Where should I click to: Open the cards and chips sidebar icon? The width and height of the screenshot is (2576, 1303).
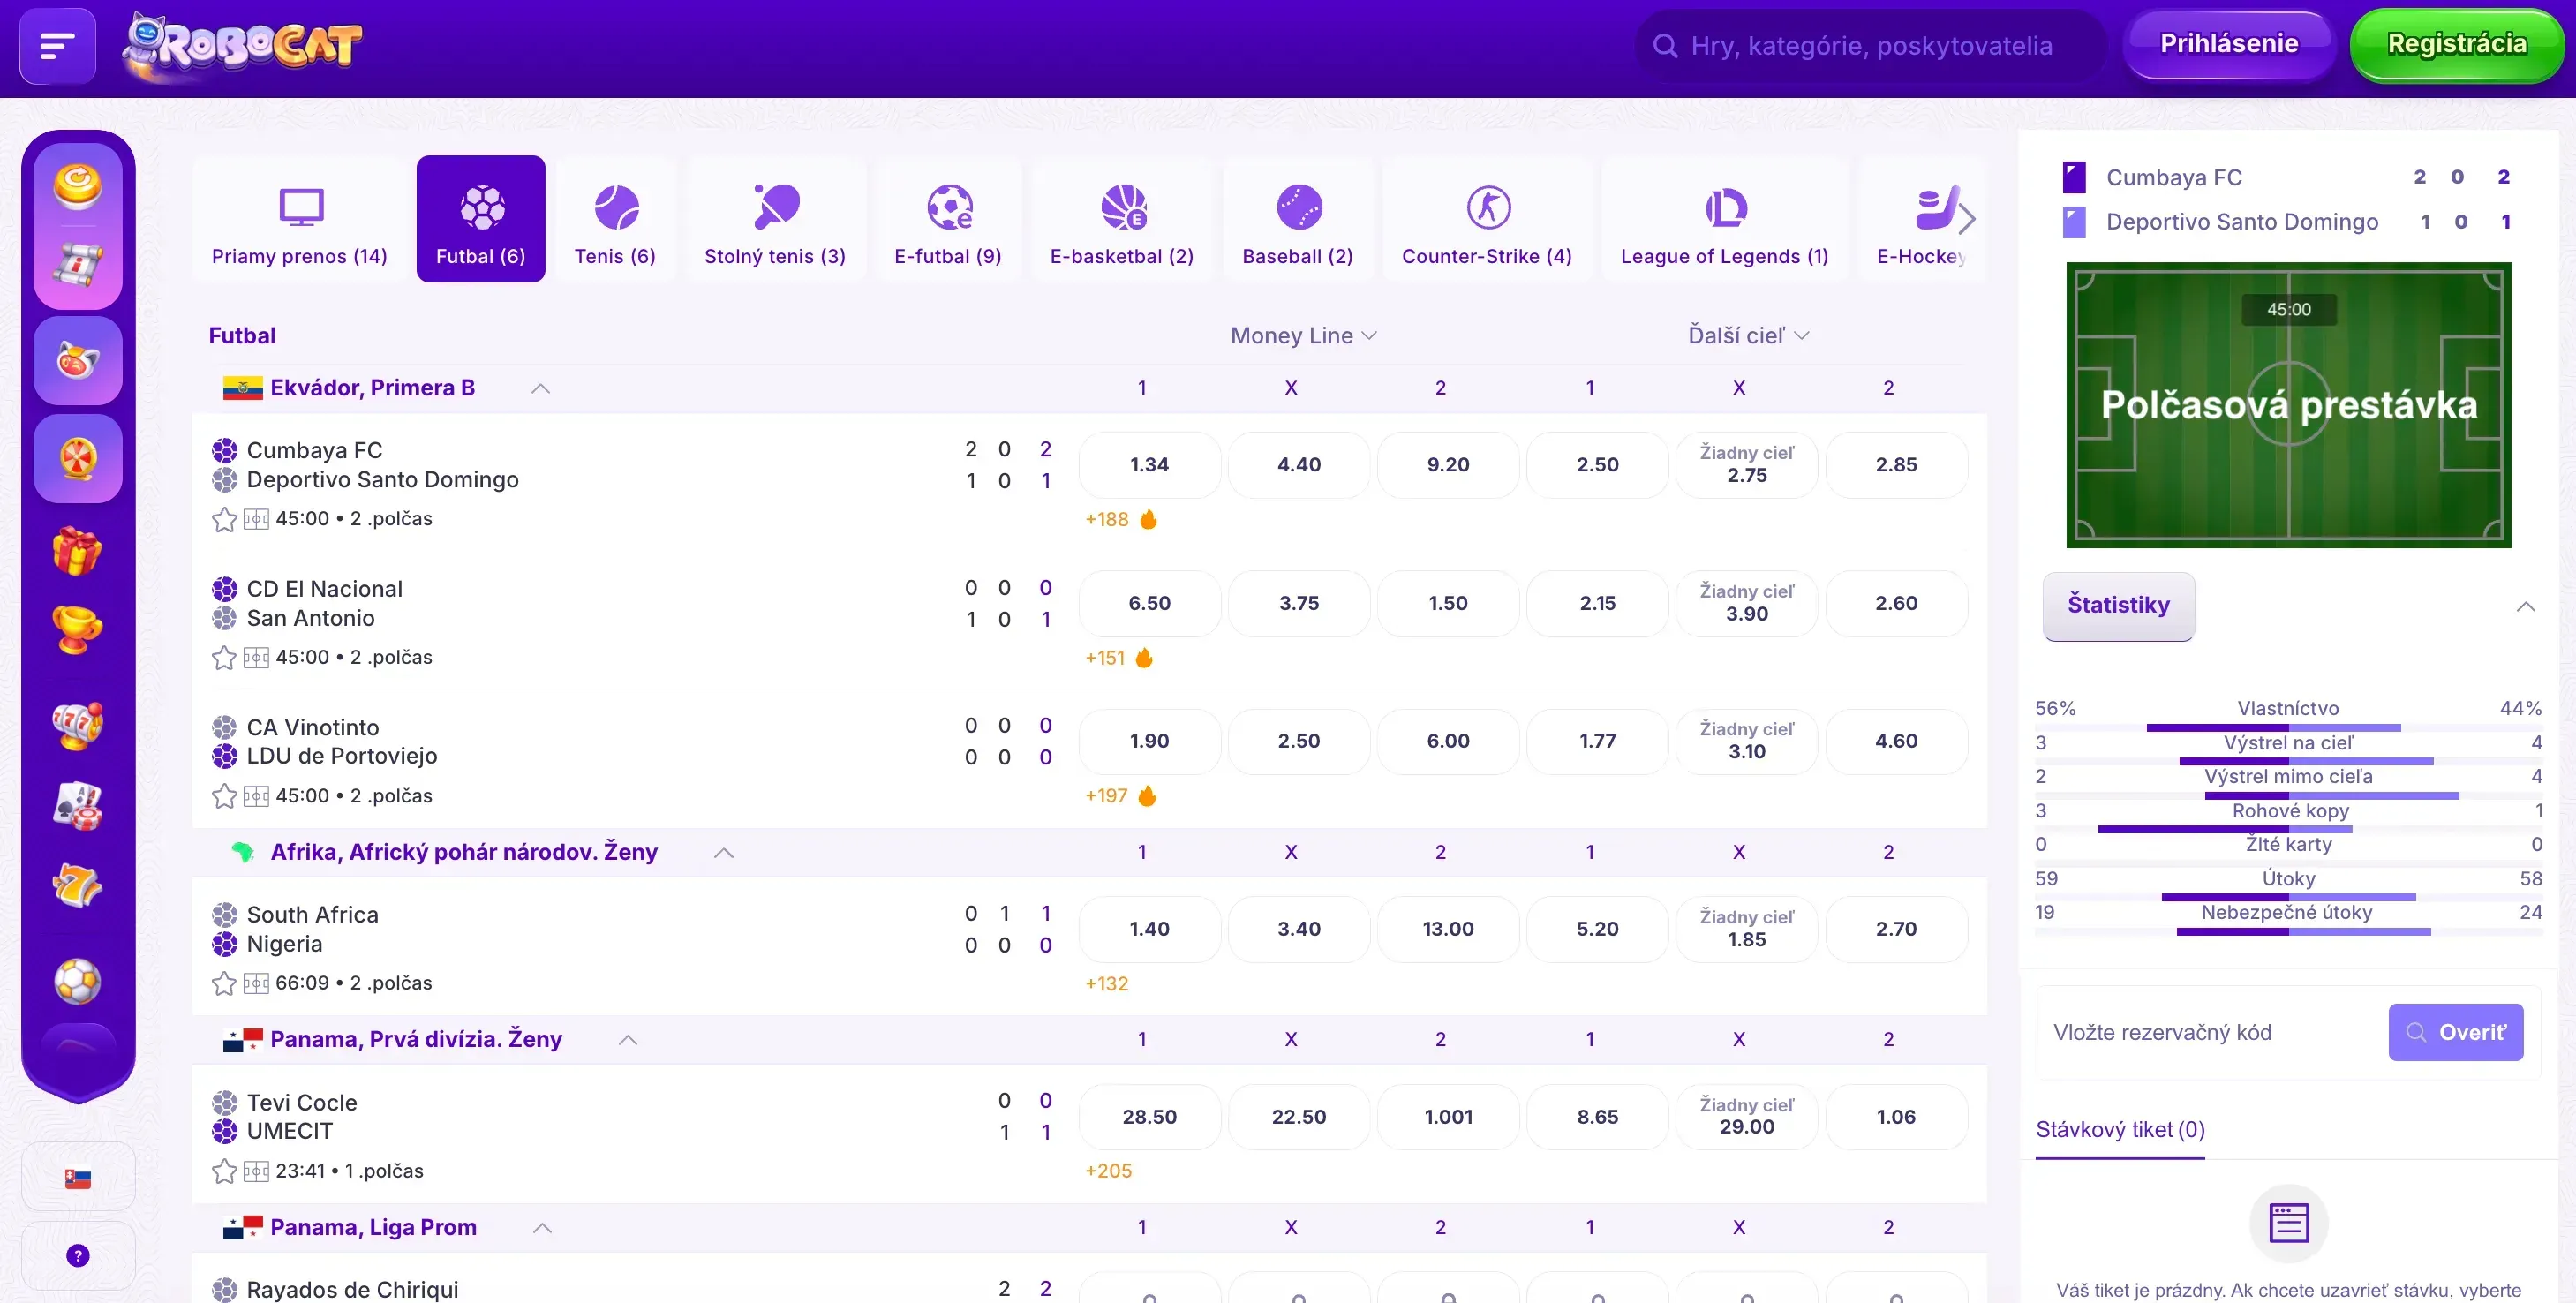[78, 806]
